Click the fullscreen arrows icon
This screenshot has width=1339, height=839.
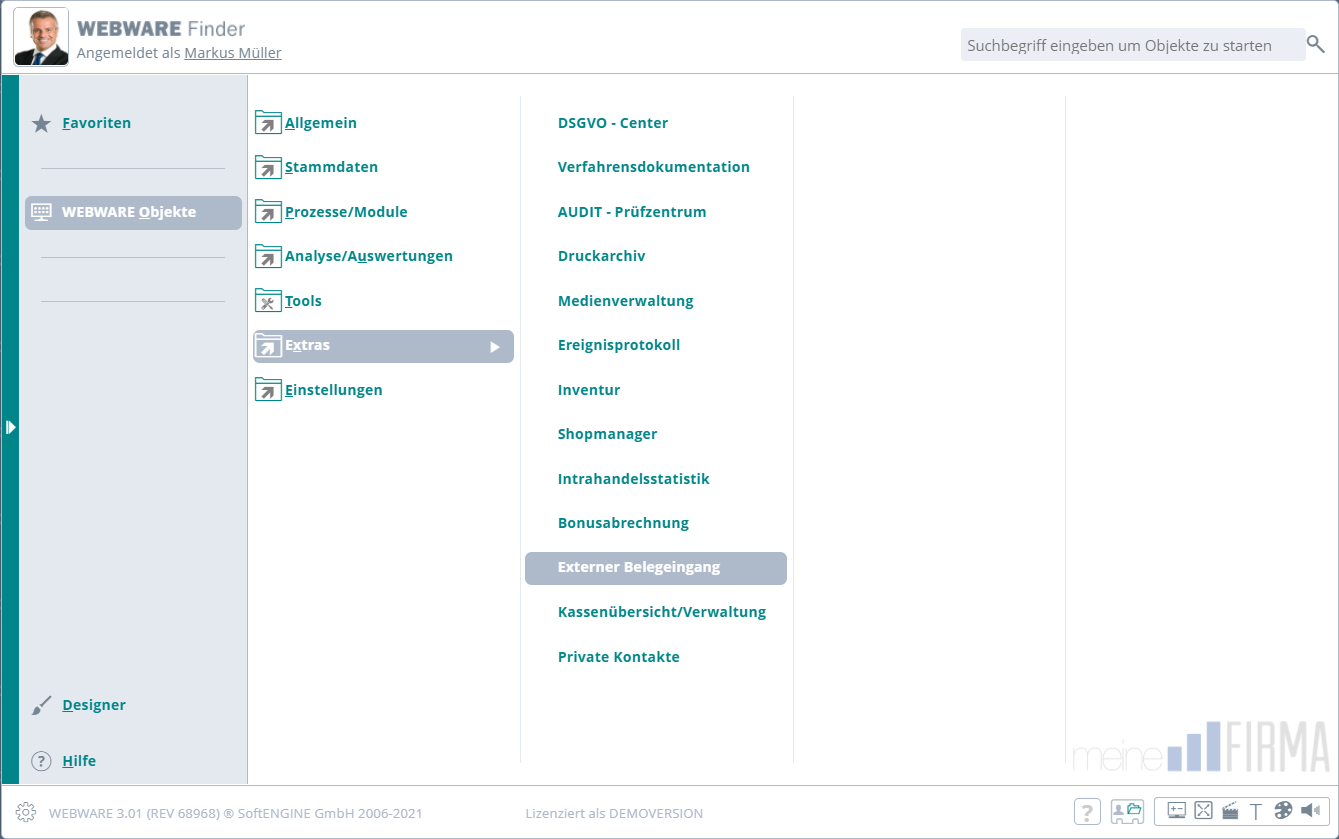coord(1203,811)
